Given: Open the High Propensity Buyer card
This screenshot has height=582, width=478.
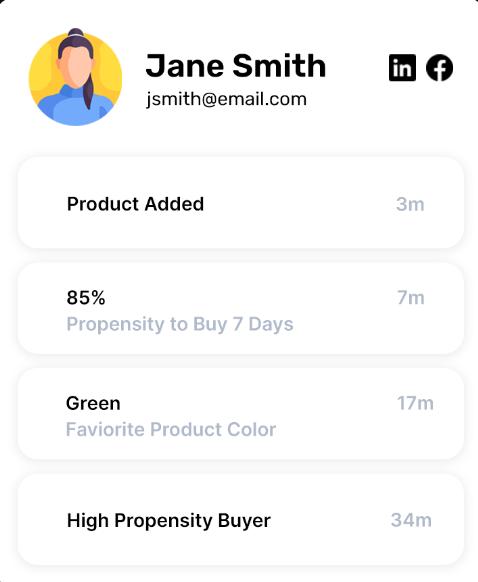Looking at the screenshot, I should [241, 519].
